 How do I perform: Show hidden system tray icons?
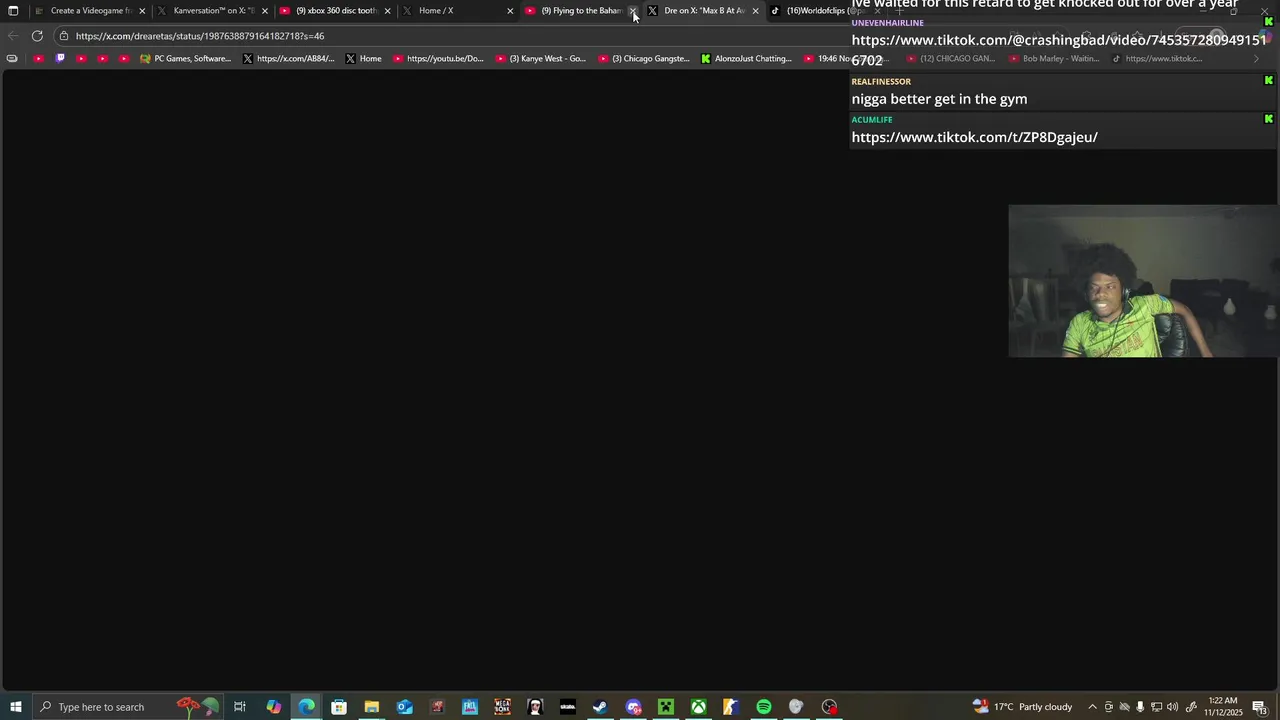click(1092, 707)
